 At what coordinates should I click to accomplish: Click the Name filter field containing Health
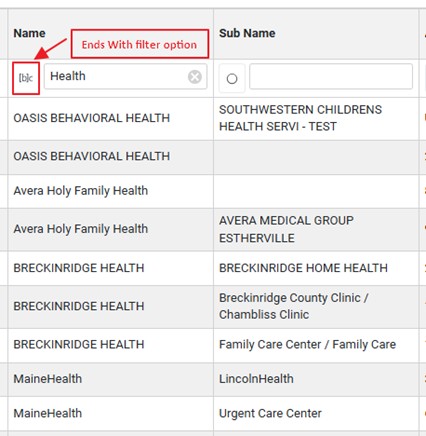[x=126, y=77]
